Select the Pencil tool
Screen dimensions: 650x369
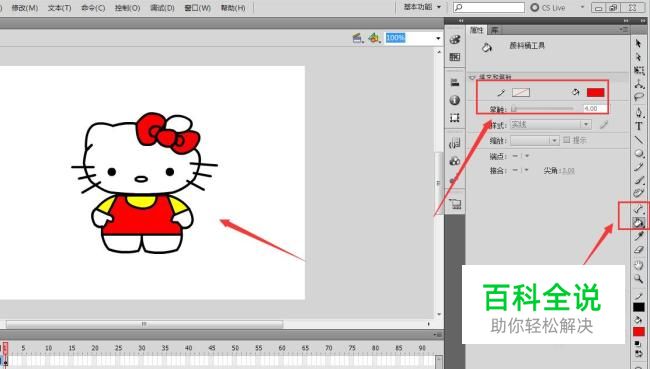[x=639, y=167]
